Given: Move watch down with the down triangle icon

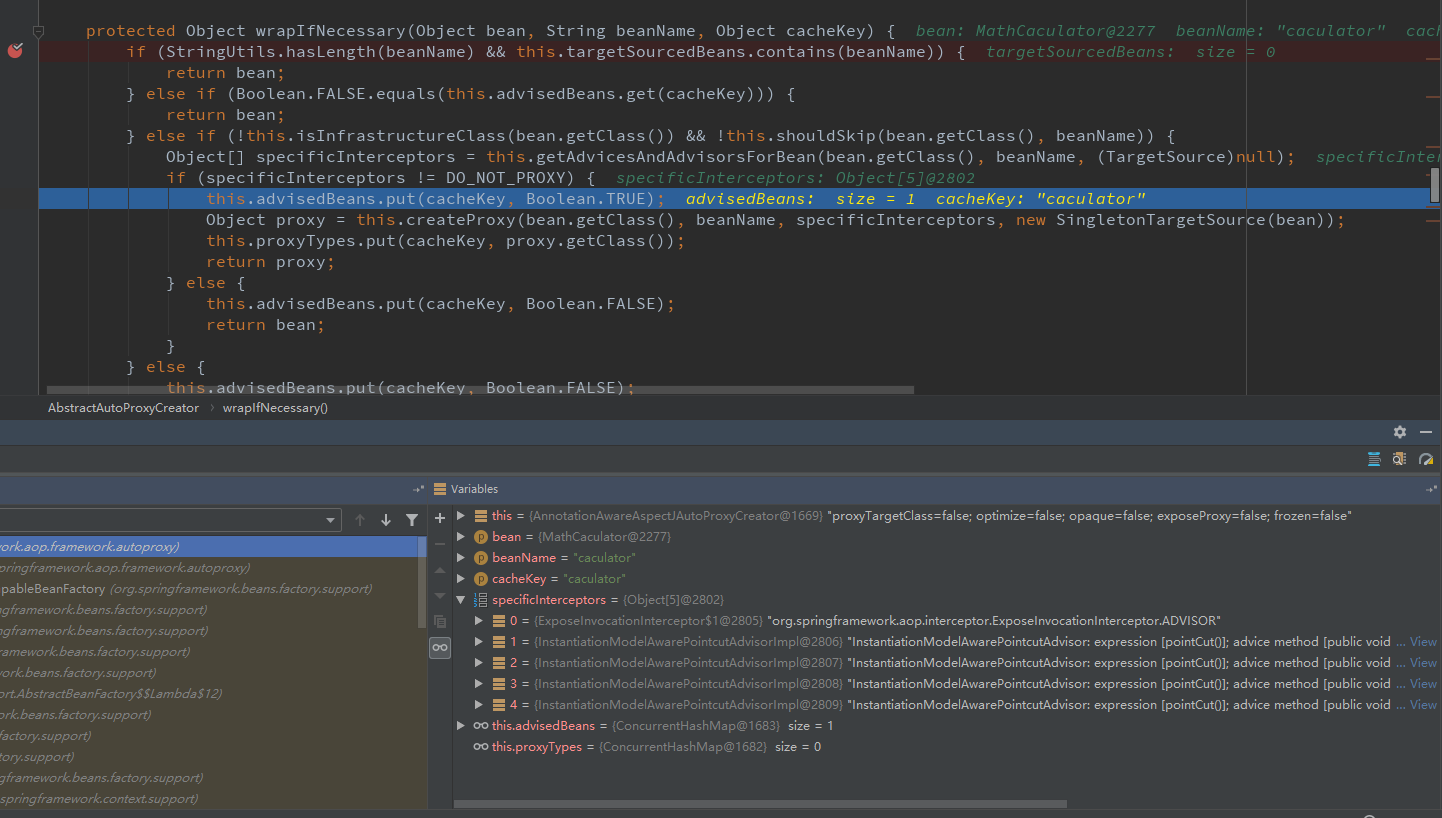Looking at the screenshot, I should (x=439, y=596).
